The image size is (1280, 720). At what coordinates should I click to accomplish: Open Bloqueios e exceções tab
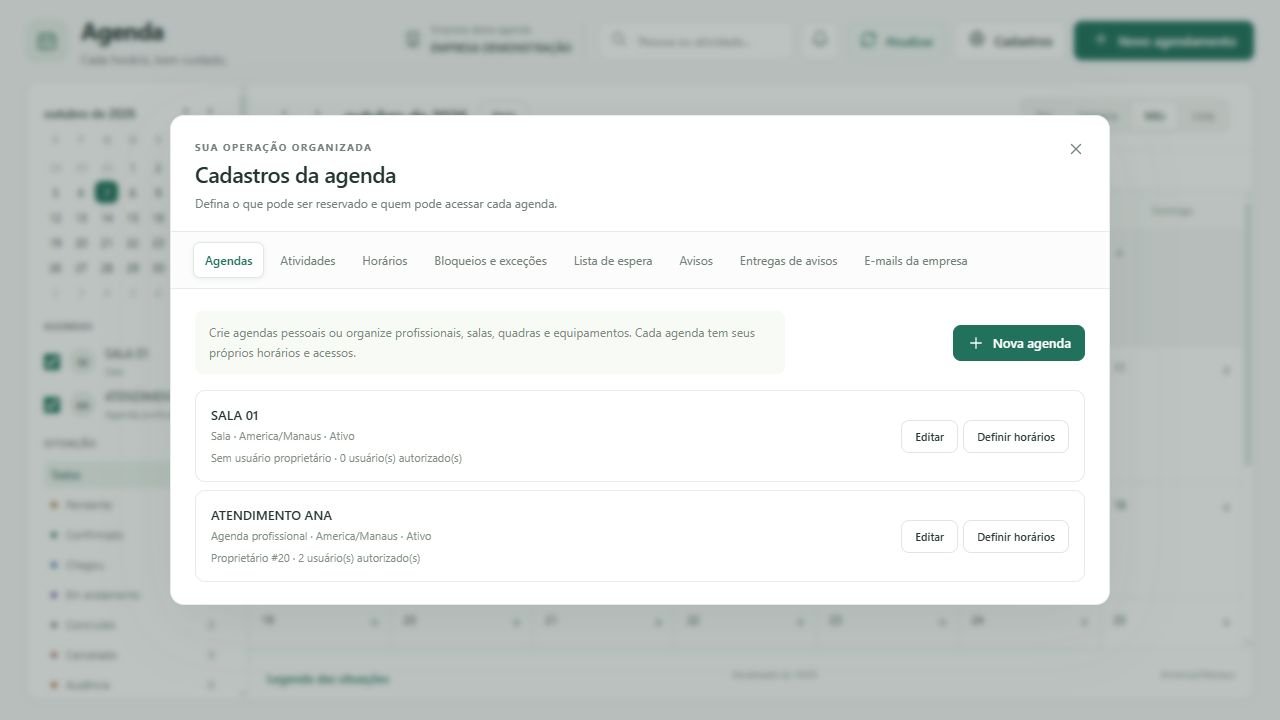(x=490, y=260)
